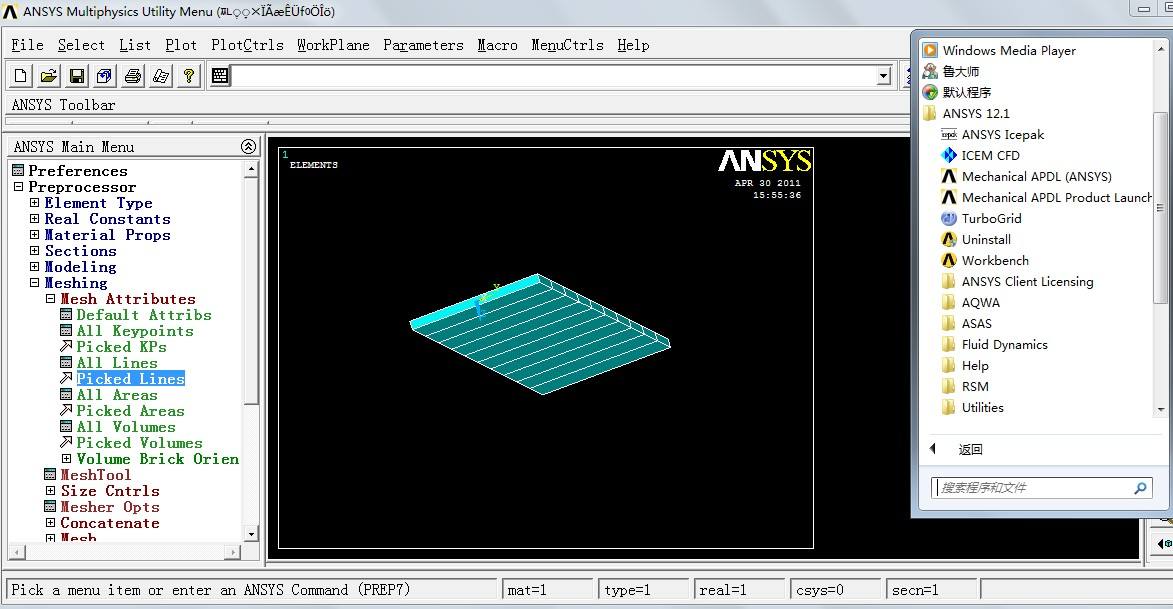Image resolution: width=1173 pixels, height=609 pixels.
Task: Open TurboGrid from start menu
Action: pos(991,218)
